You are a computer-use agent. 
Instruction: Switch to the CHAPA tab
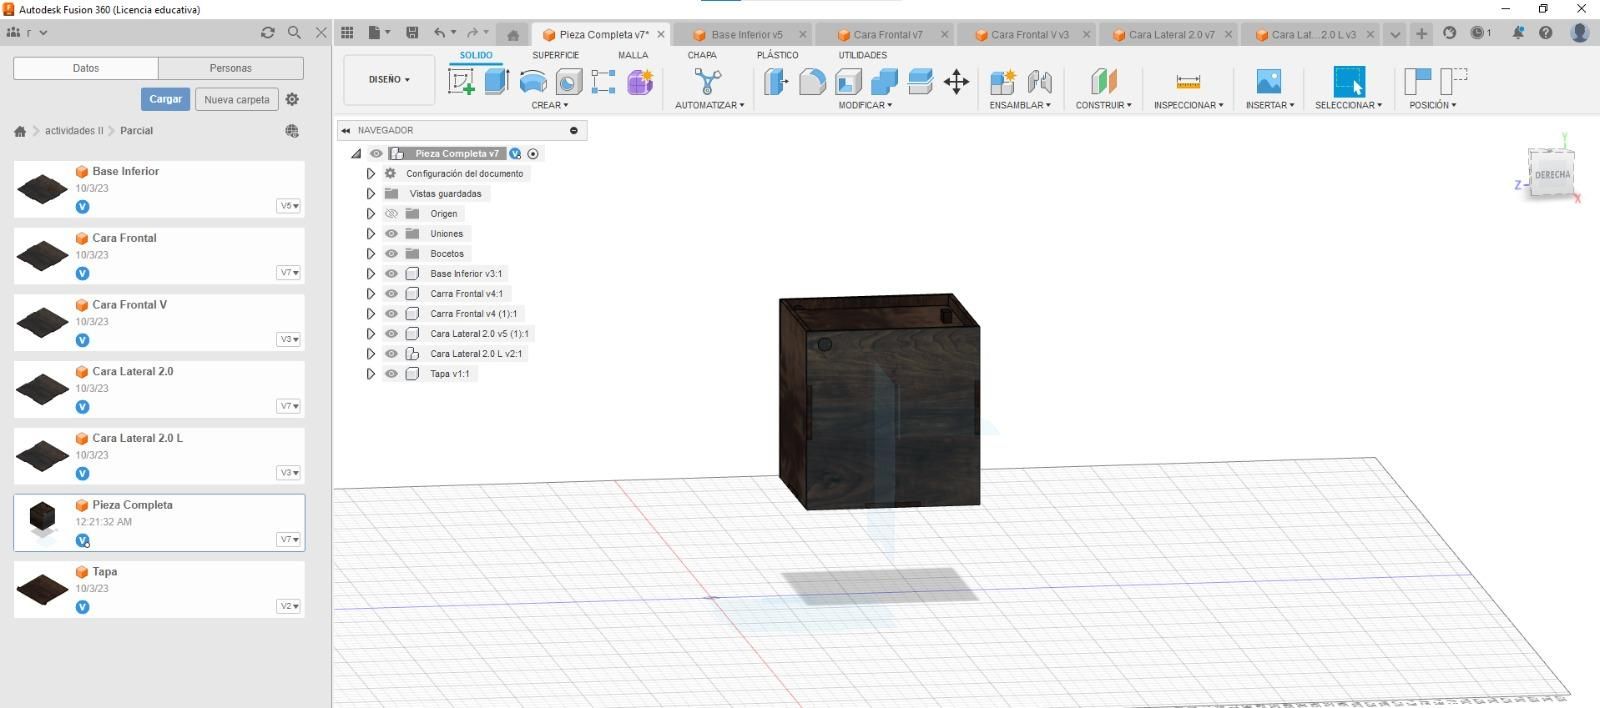(x=702, y=55)
